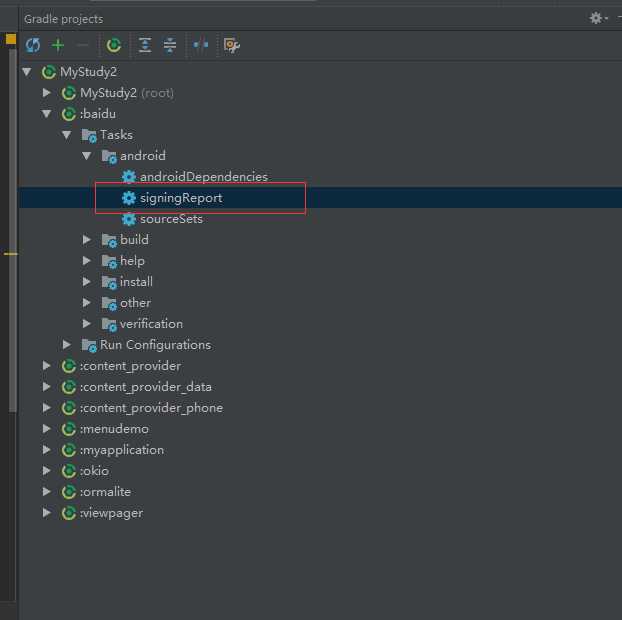Click build folder icon
The width and height of the screenshot is (622, 620).
coord(109,240)
